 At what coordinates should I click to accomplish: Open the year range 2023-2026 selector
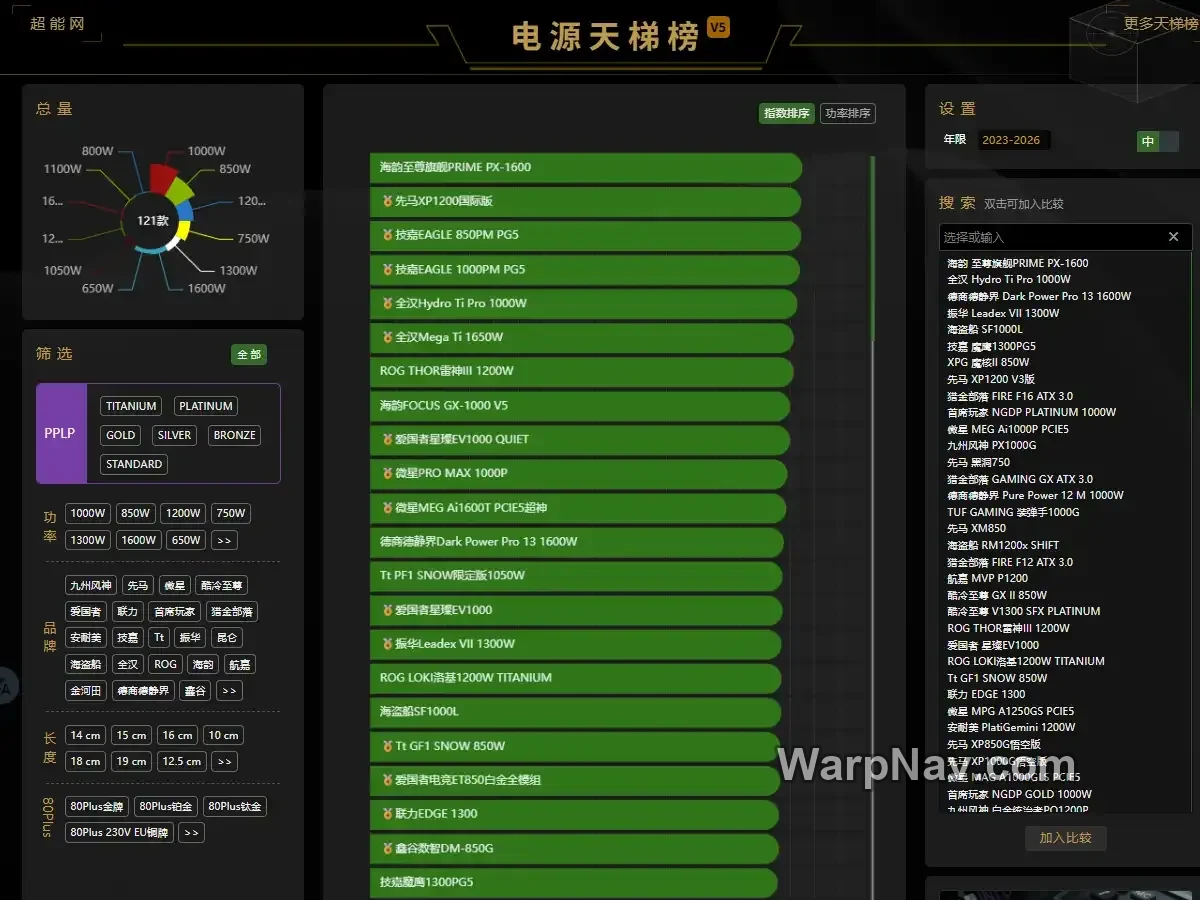[x=1012, y=140]
